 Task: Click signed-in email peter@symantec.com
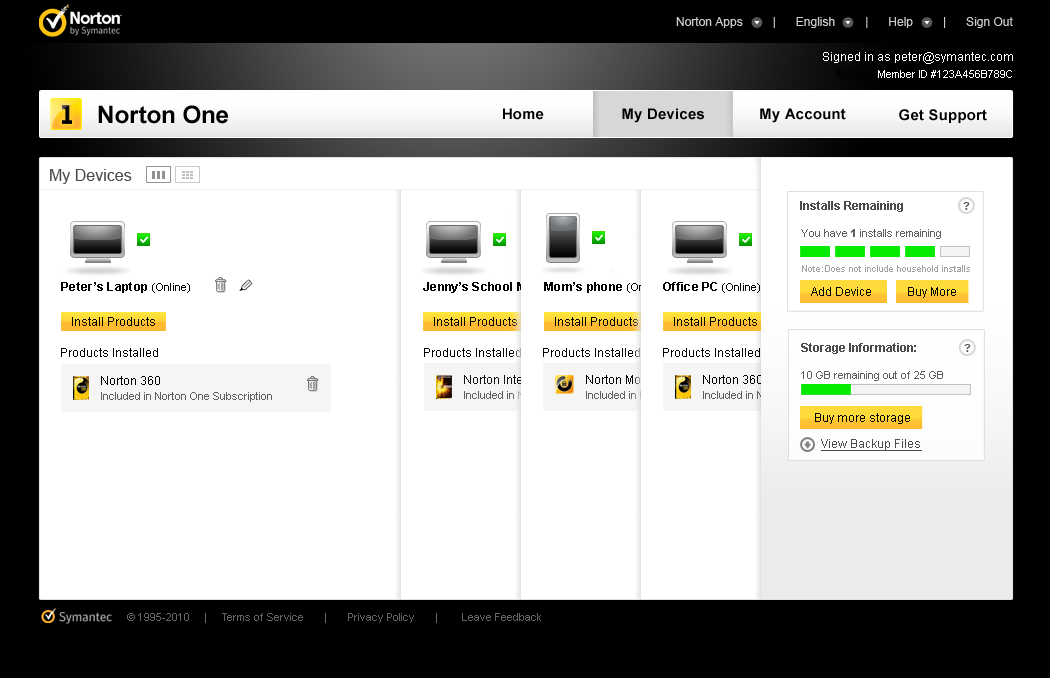pyautogui.click(x=954, y=57)
